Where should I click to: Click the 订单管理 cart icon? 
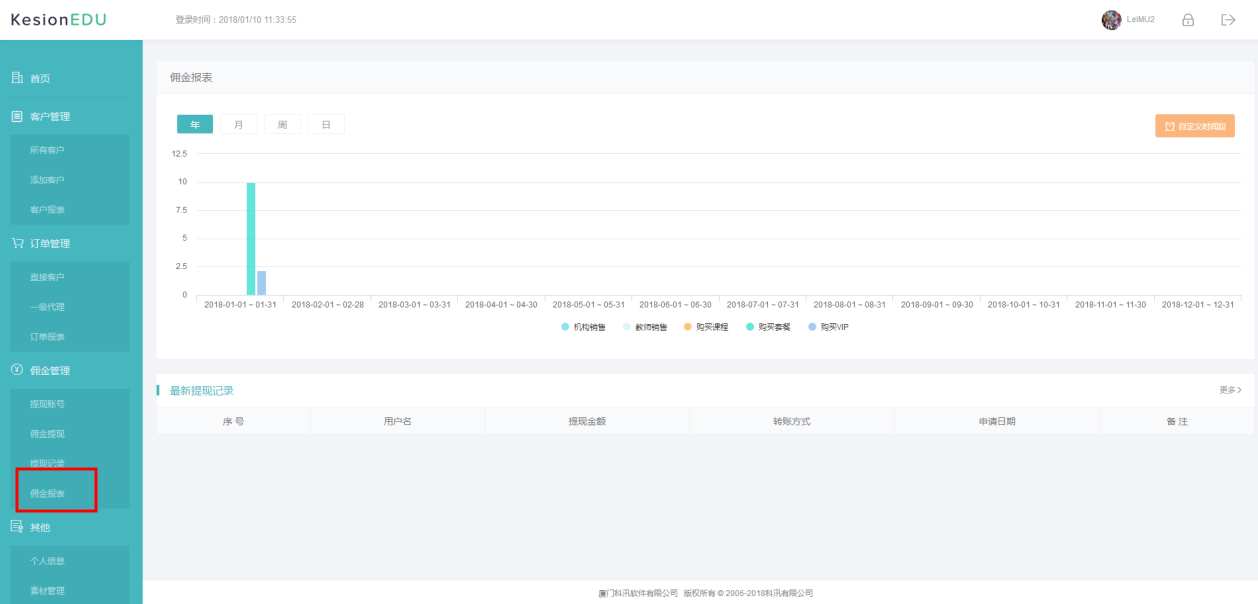tap(17, 243)
